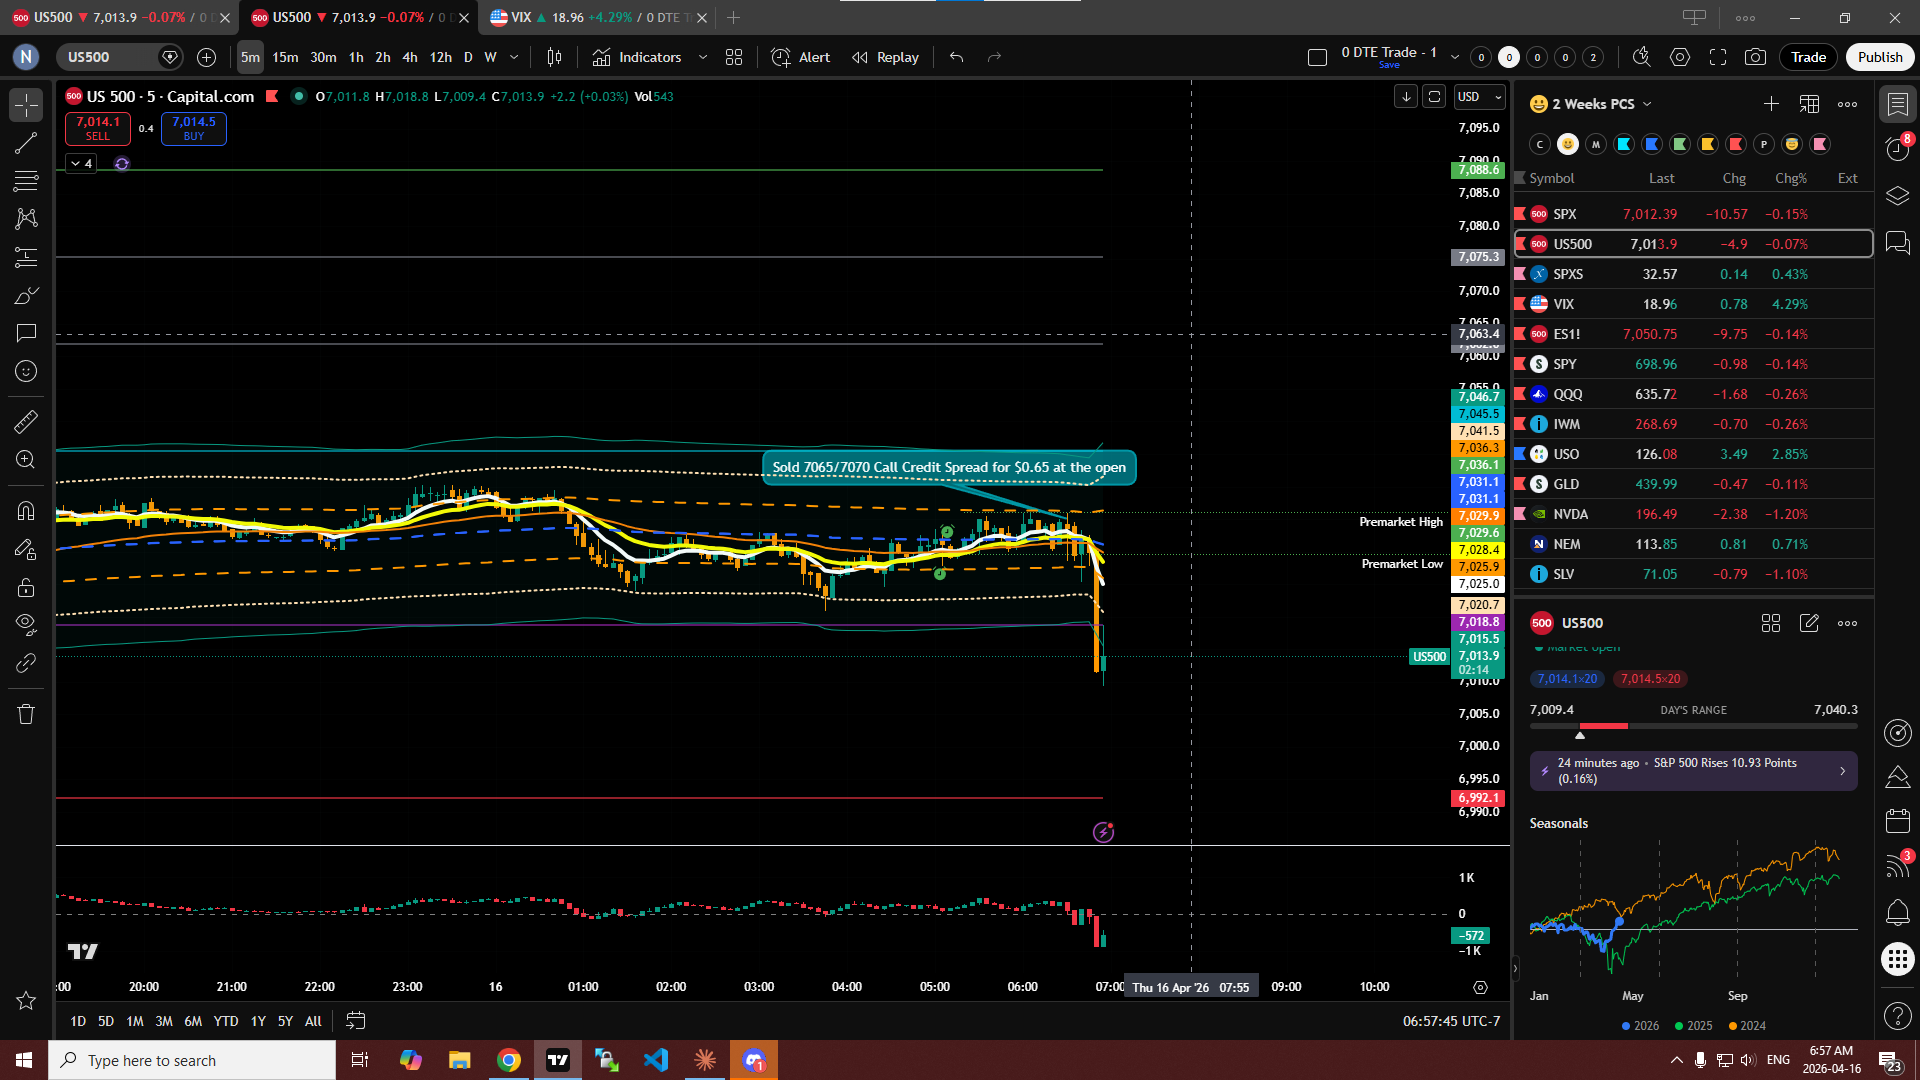
Task: Toggle magnet mode on
Action: click(x=26, y=511)
